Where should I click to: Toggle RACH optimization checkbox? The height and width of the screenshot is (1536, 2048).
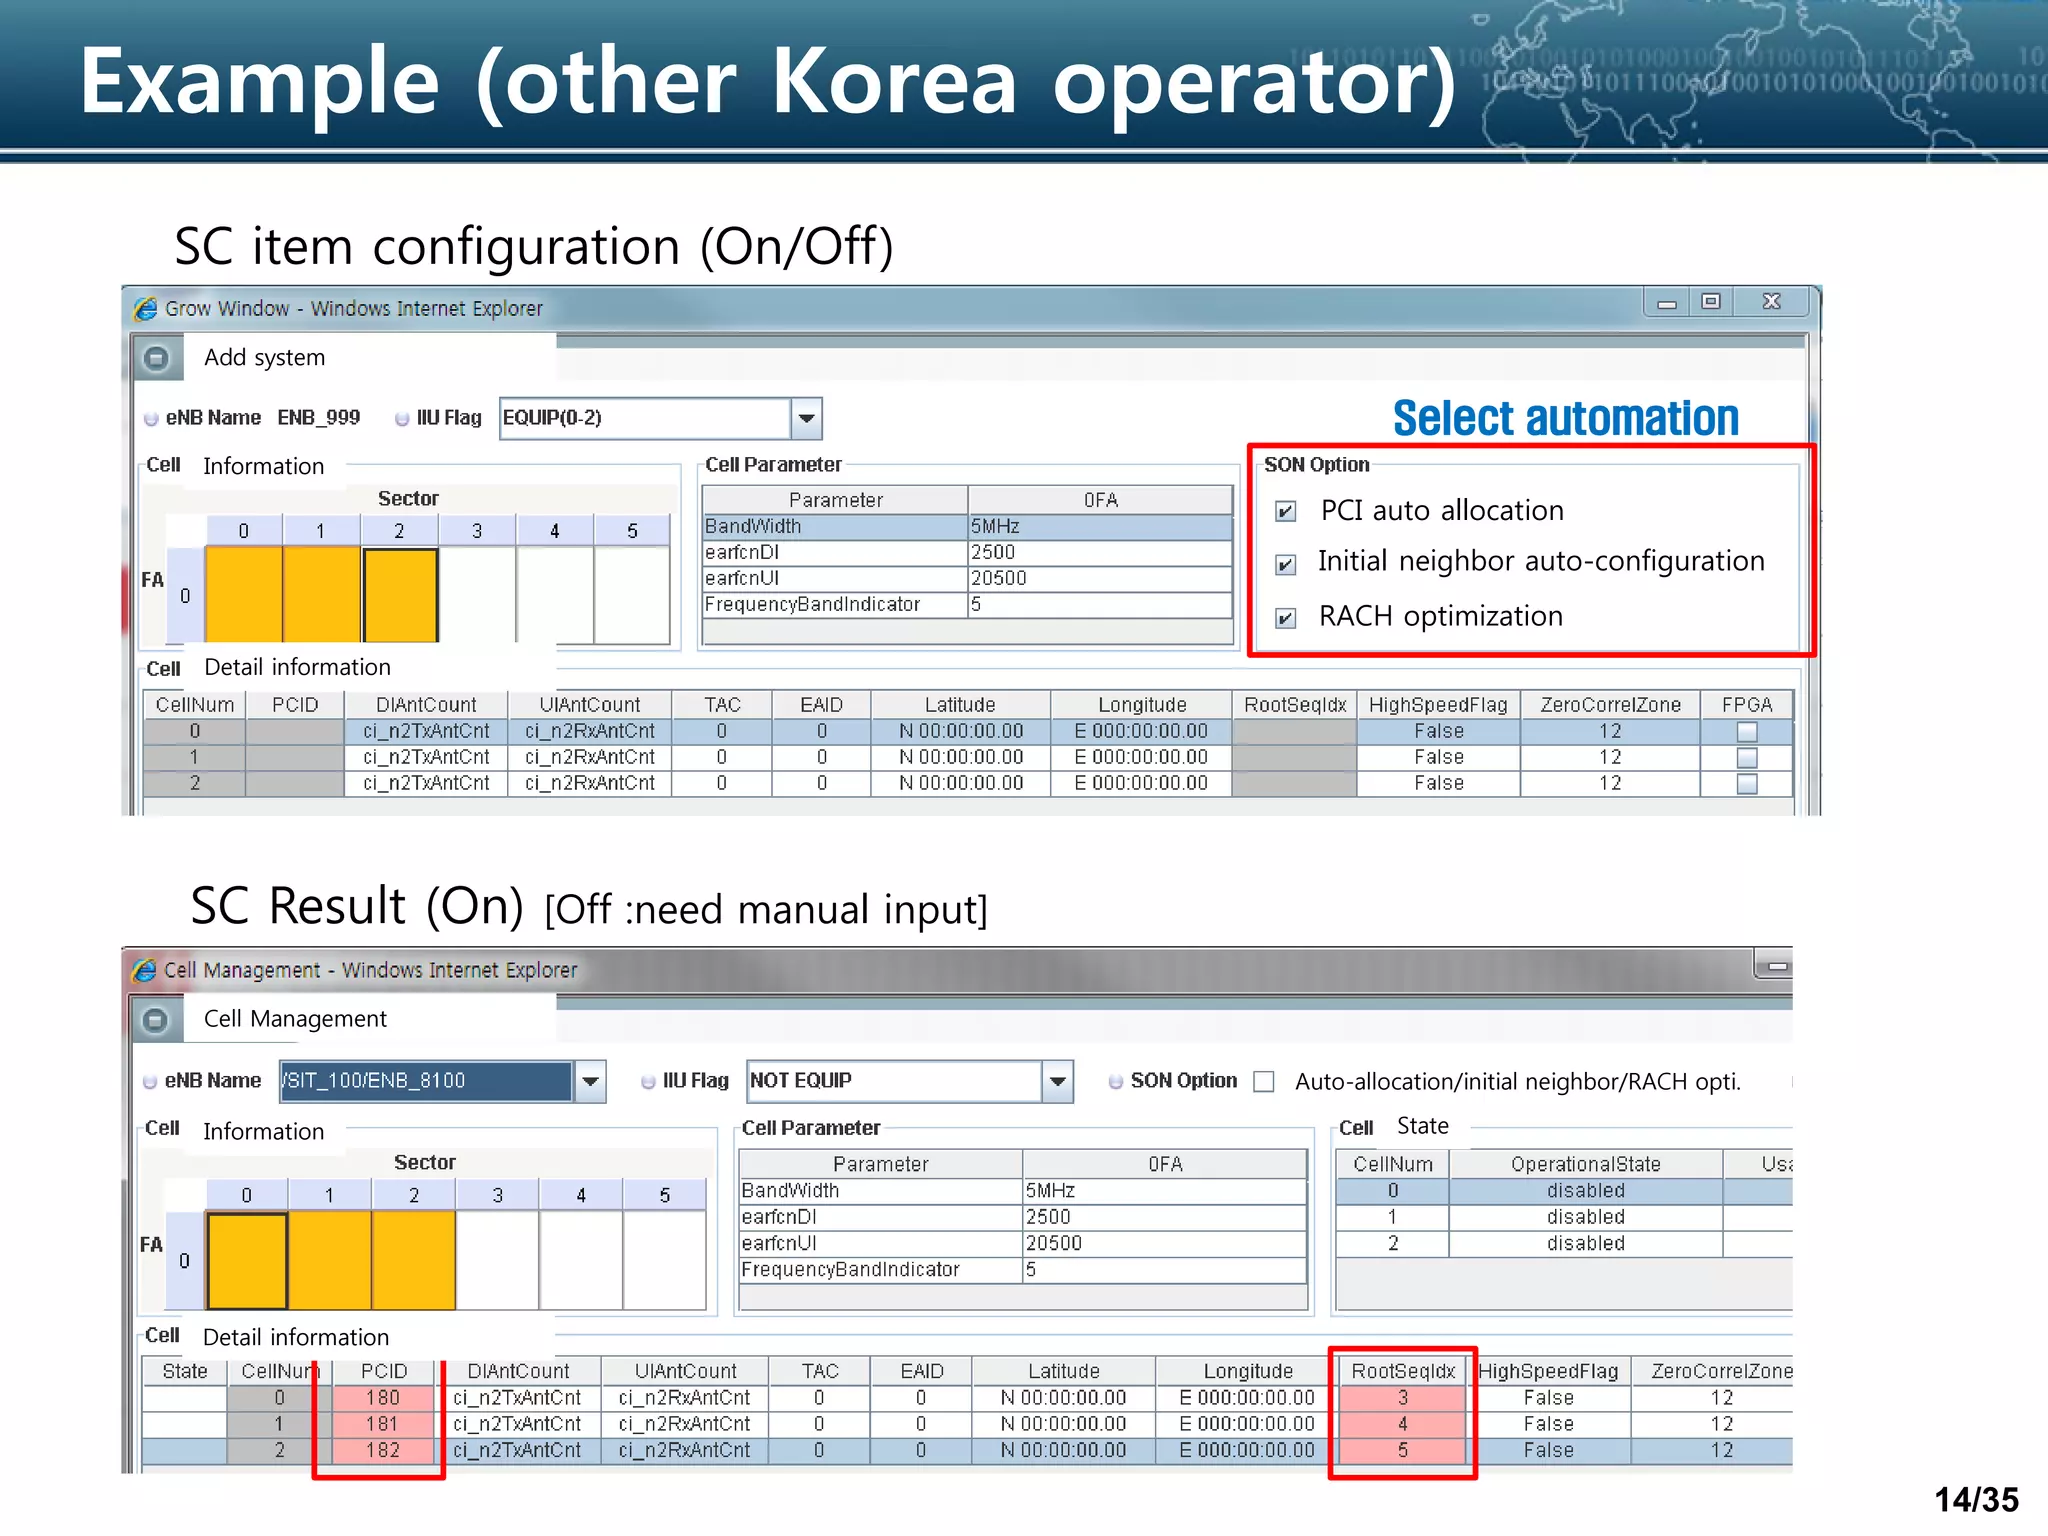click(1286, 618)
